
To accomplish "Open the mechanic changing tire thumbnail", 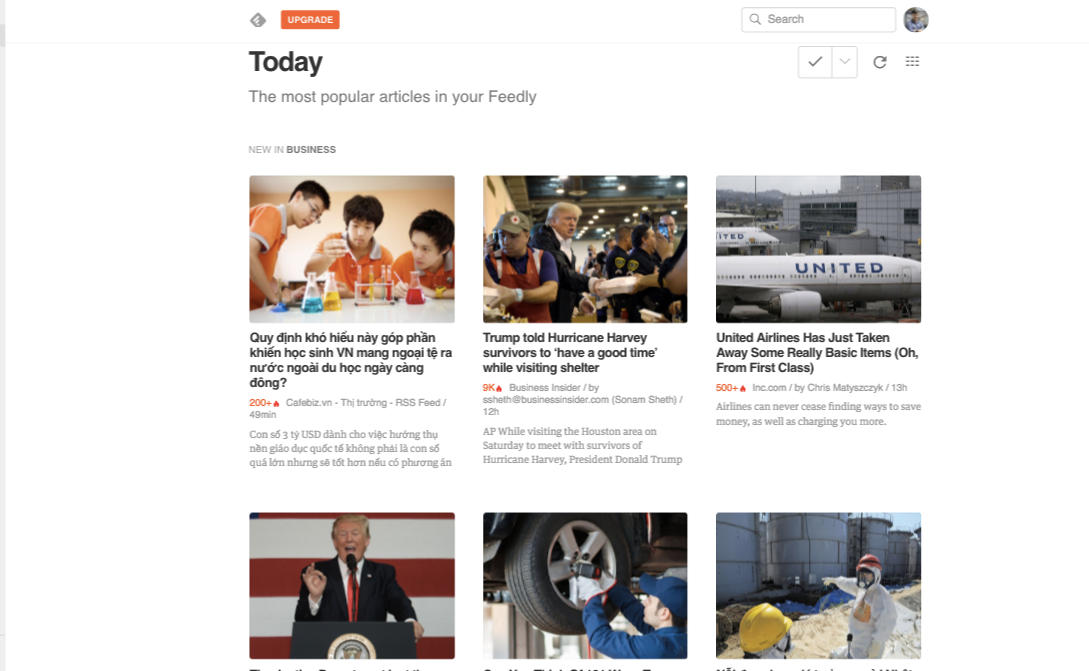I will [585, 586].
